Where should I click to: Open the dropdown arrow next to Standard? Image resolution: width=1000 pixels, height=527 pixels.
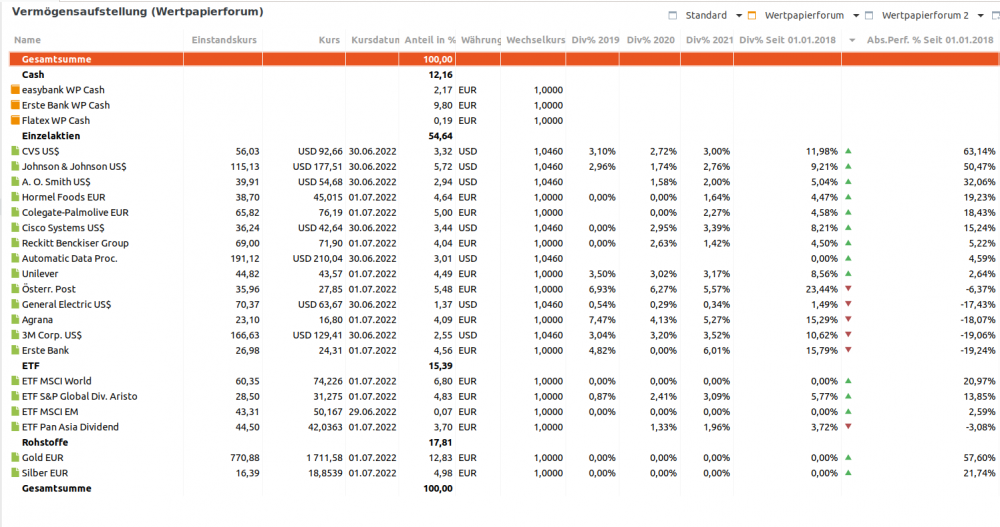pyautogui.click(x=739, y=15)
